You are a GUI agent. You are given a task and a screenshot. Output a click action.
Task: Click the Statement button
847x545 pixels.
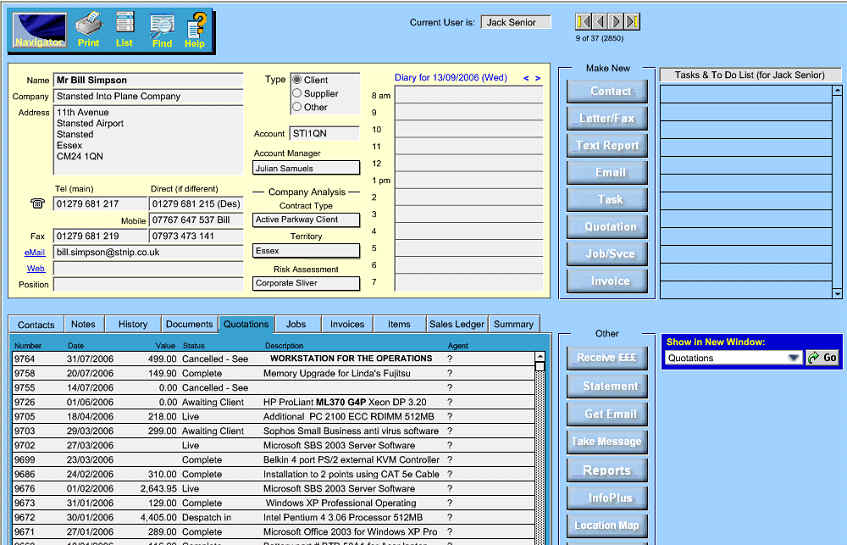click(x=607, y=386)
